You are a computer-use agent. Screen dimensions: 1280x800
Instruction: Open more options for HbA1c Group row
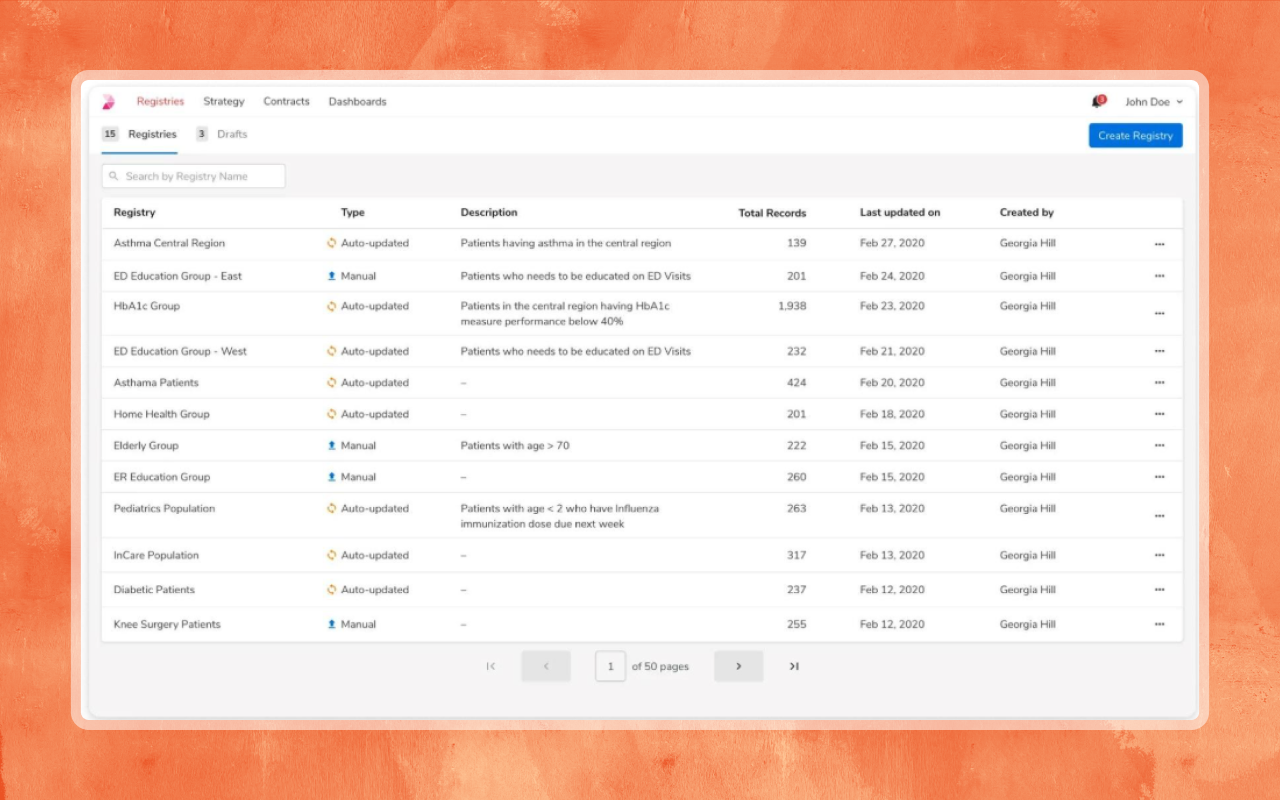(x=1159, y=314)
